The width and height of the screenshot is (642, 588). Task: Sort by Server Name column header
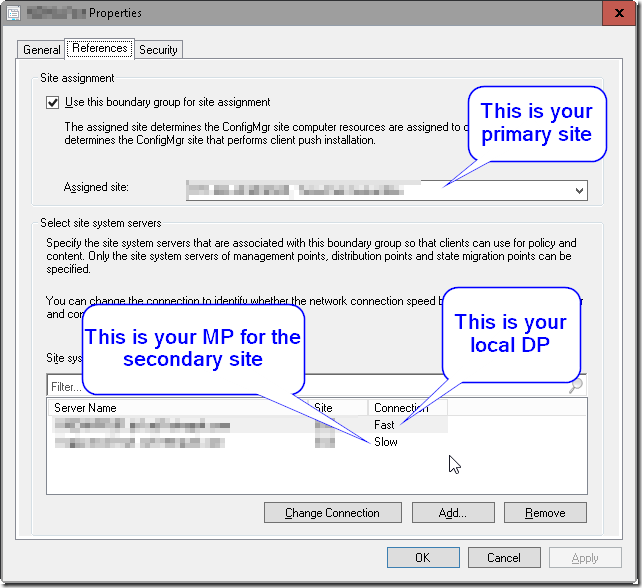click(x=178, y=408)
